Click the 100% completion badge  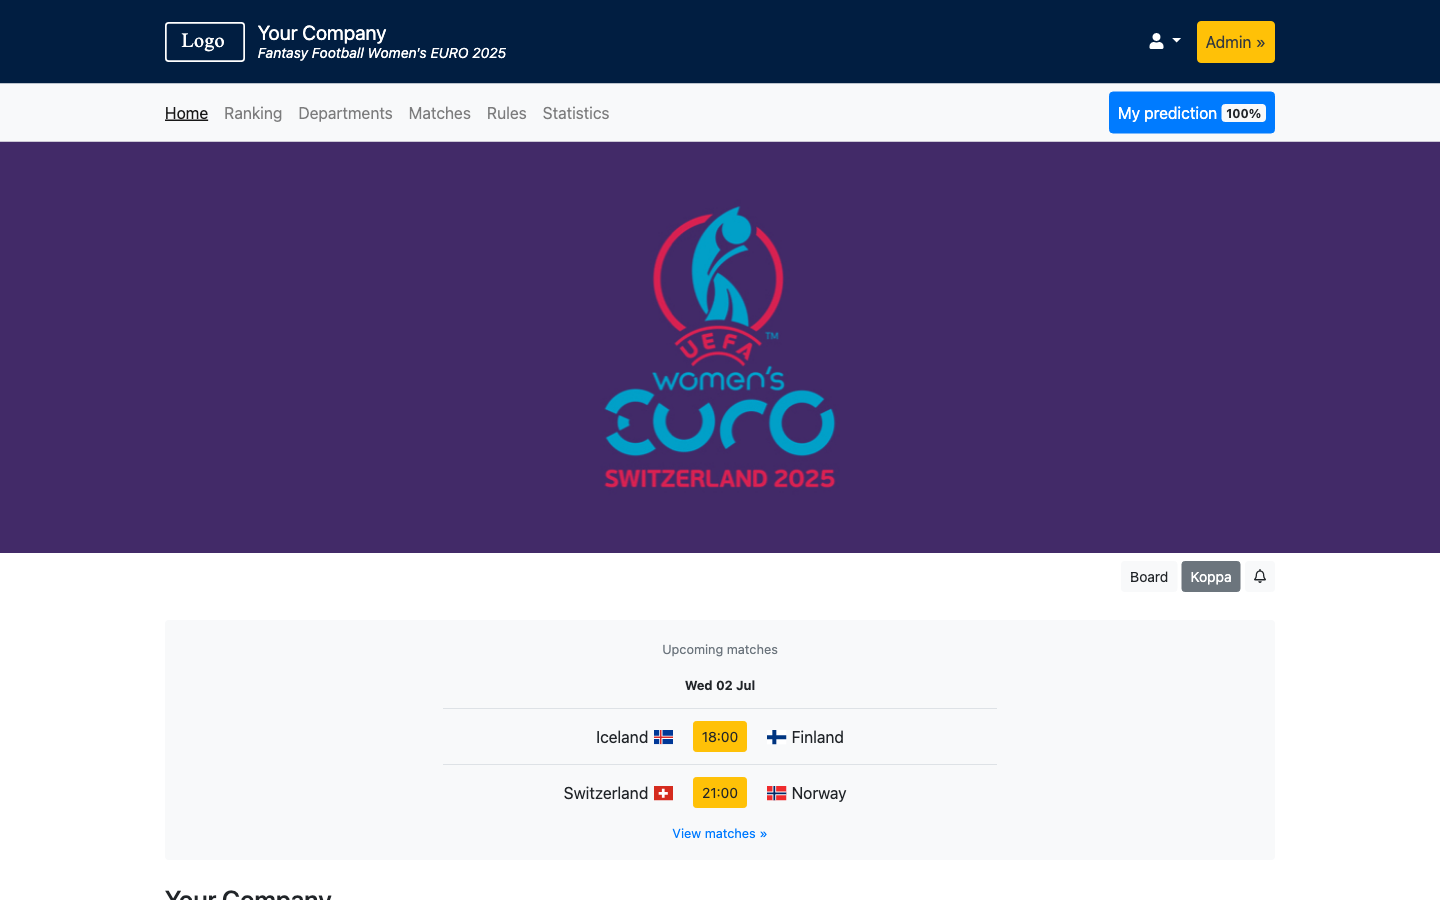pyautogui.click(x=1243, y=113)
